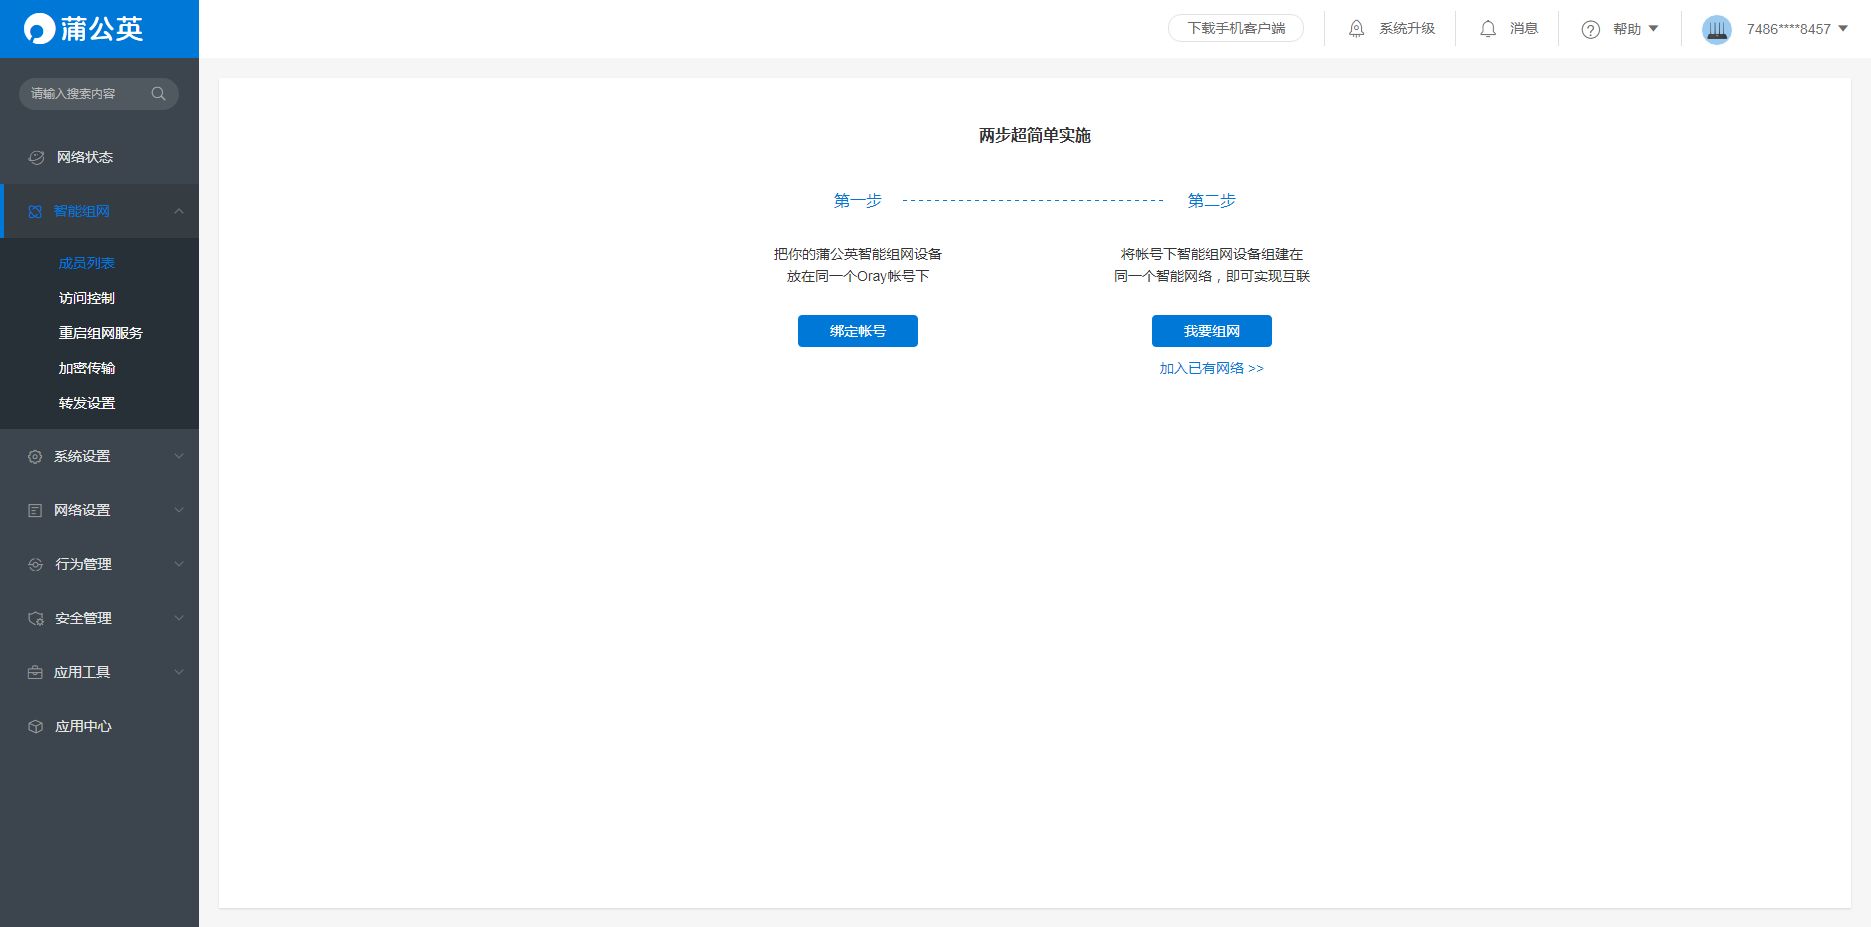Click the search magnifier icon
Viewport: 1871px width, 927px height.
pyautogui.click(x=158, y=94)
